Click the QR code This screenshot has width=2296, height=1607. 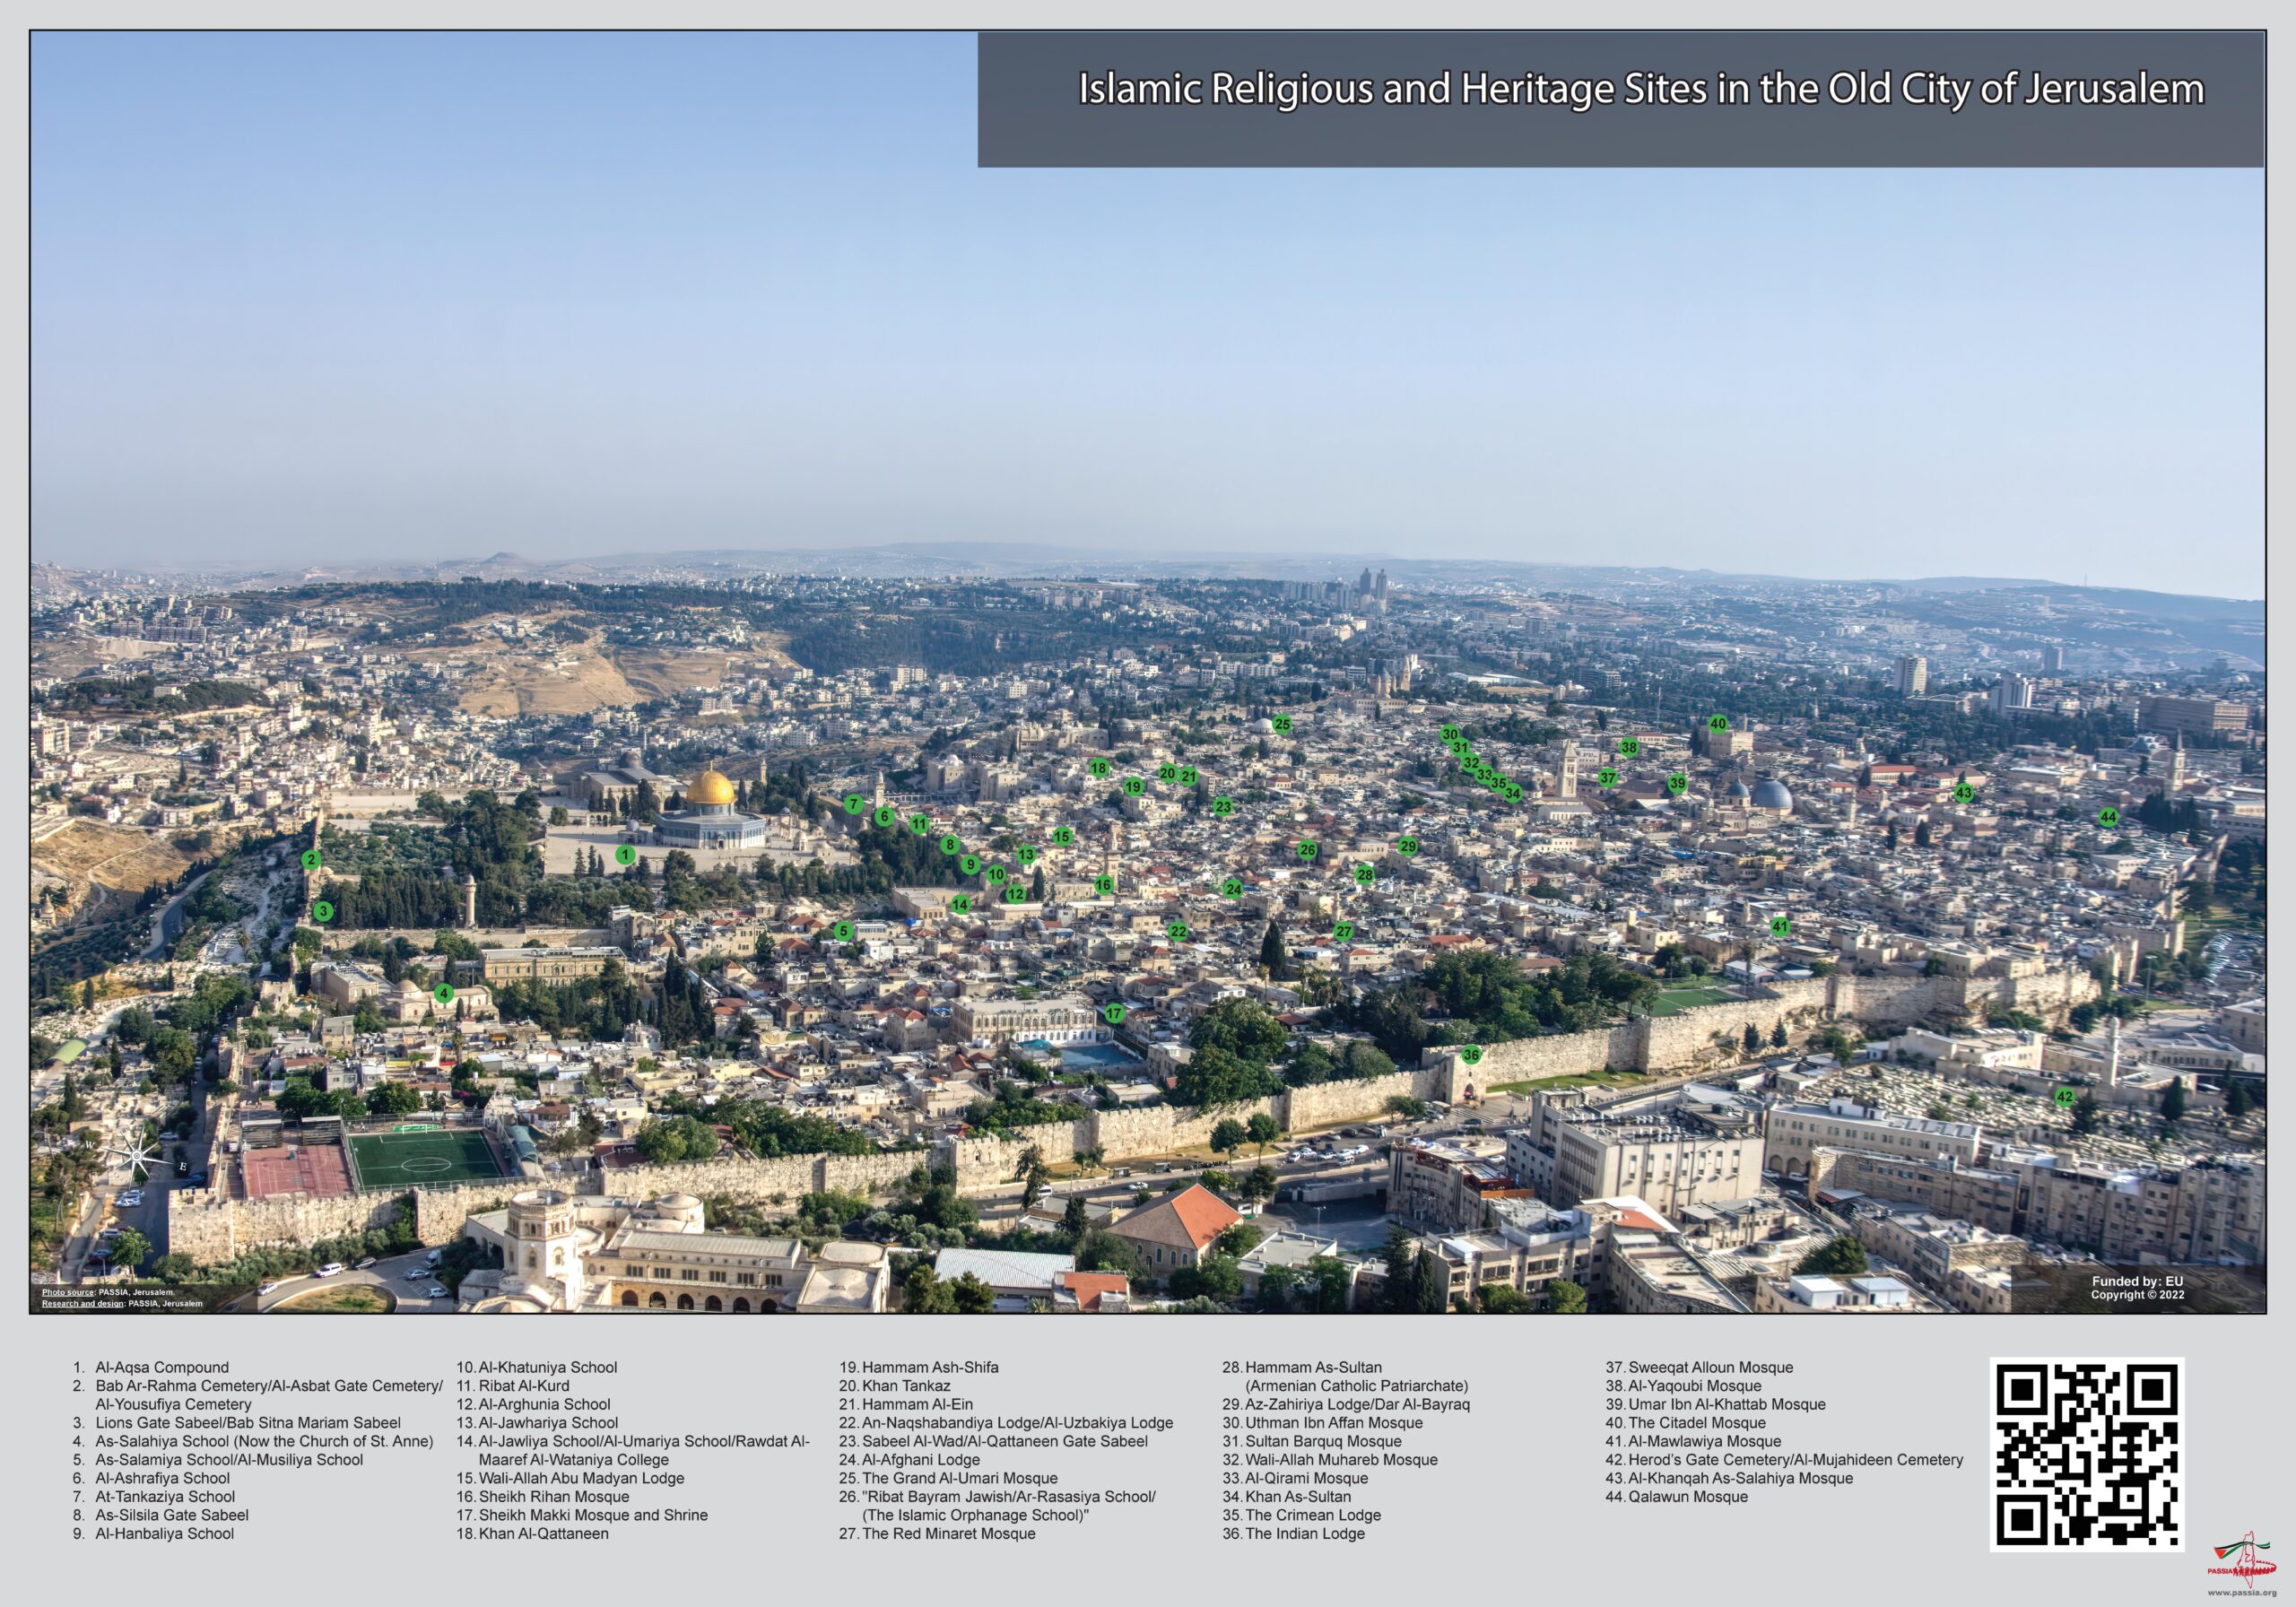[x=2086, y=1454]
